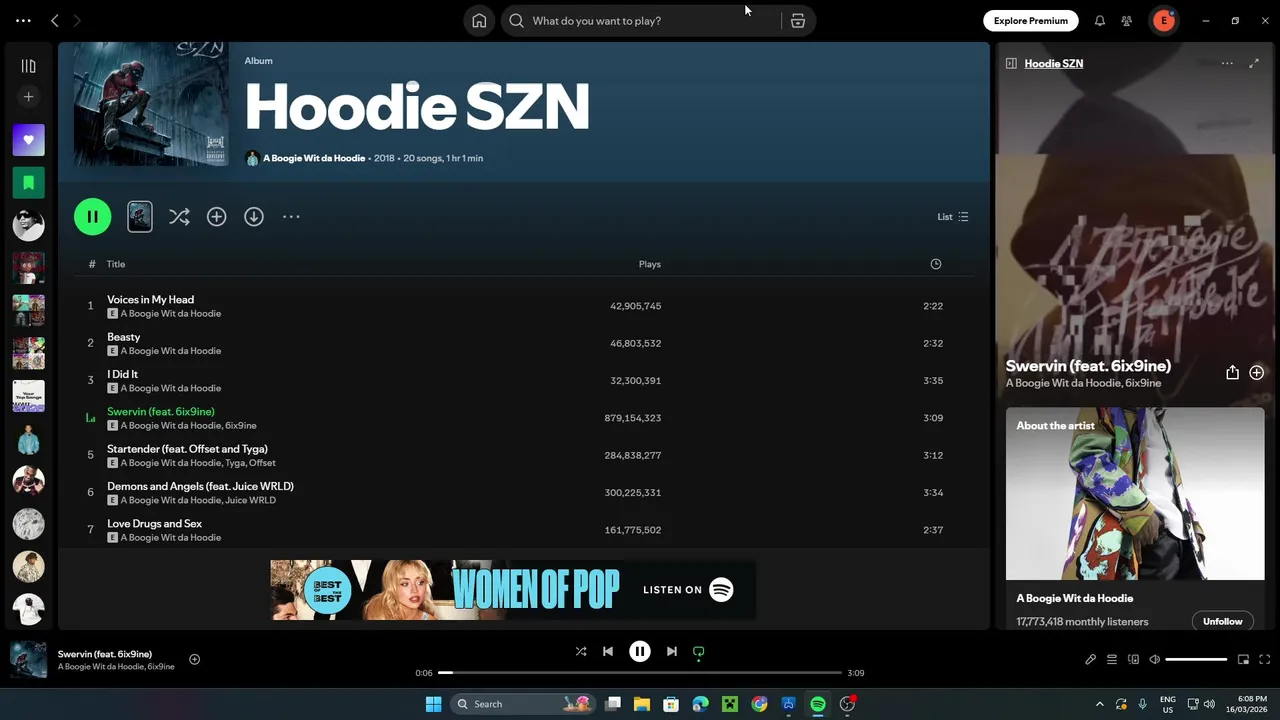Change the List view option
This screenshot has width=1280, height=720.
click(x=952, y=217)
